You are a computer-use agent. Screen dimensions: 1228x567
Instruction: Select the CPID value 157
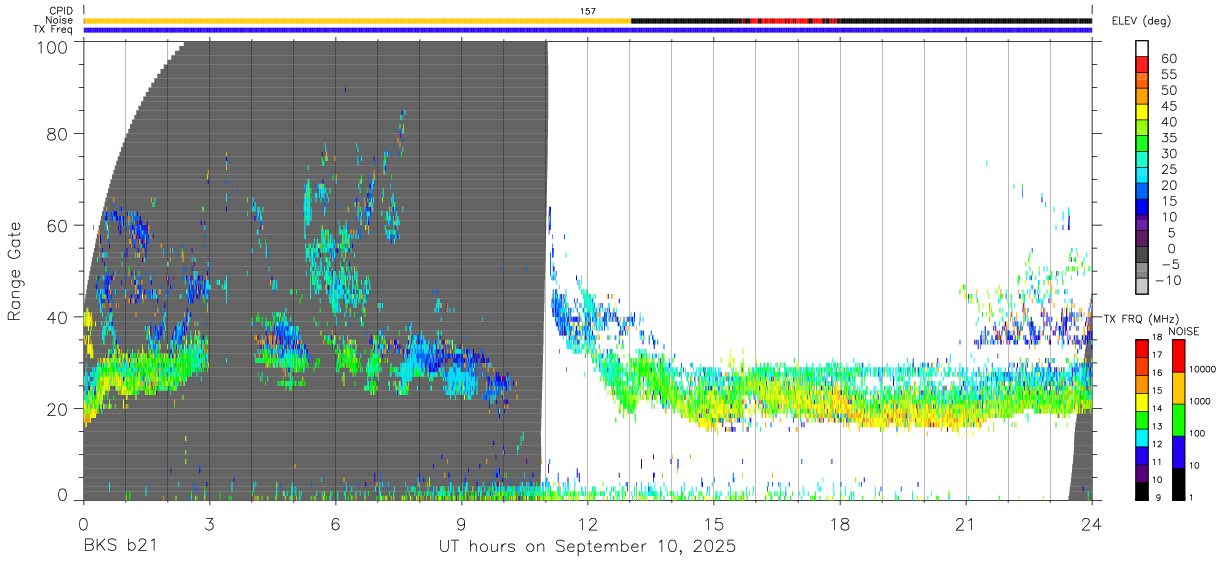[x=587, y=11]
